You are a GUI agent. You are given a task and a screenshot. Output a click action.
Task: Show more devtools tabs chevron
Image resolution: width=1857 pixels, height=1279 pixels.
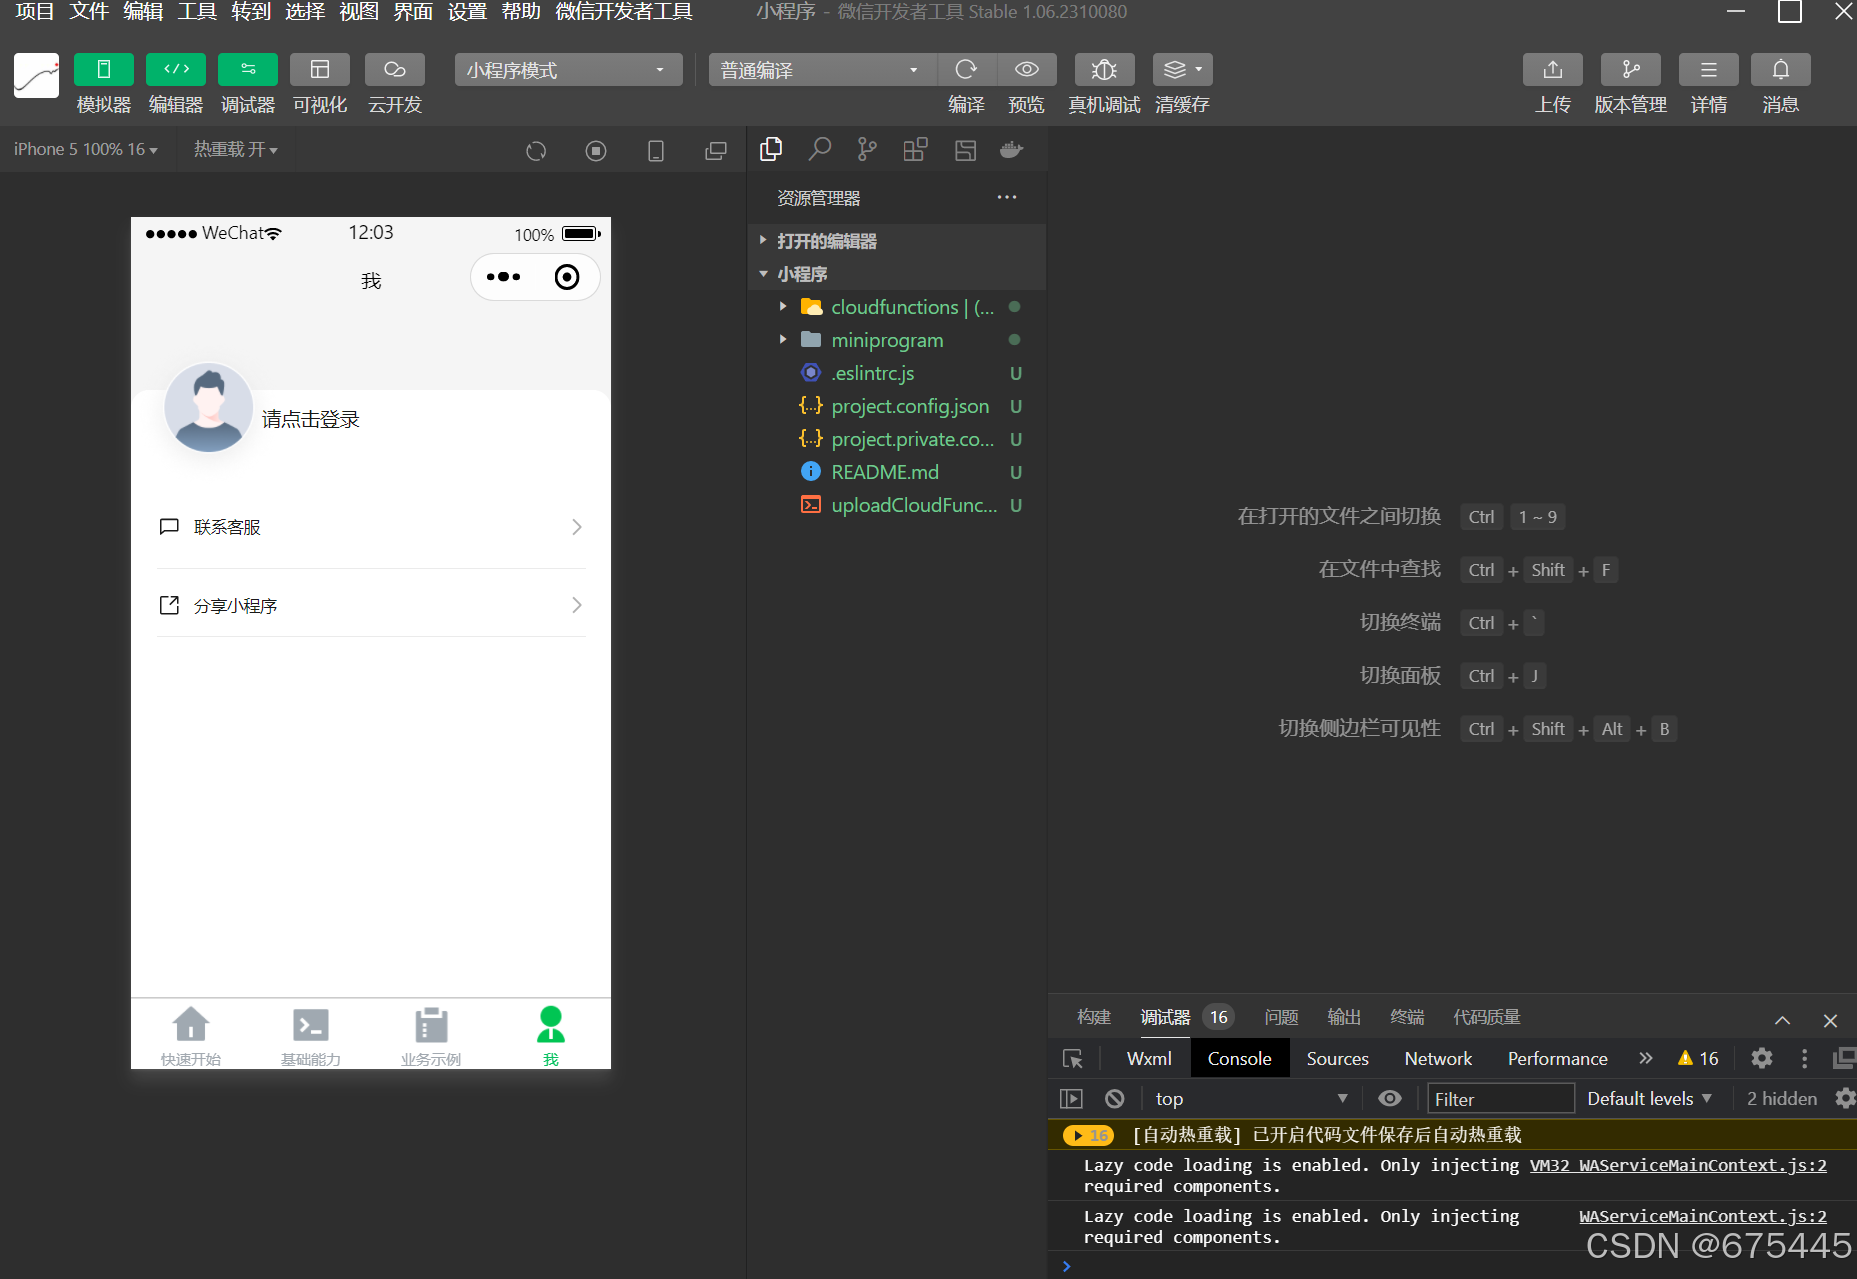[1646, 1058]
